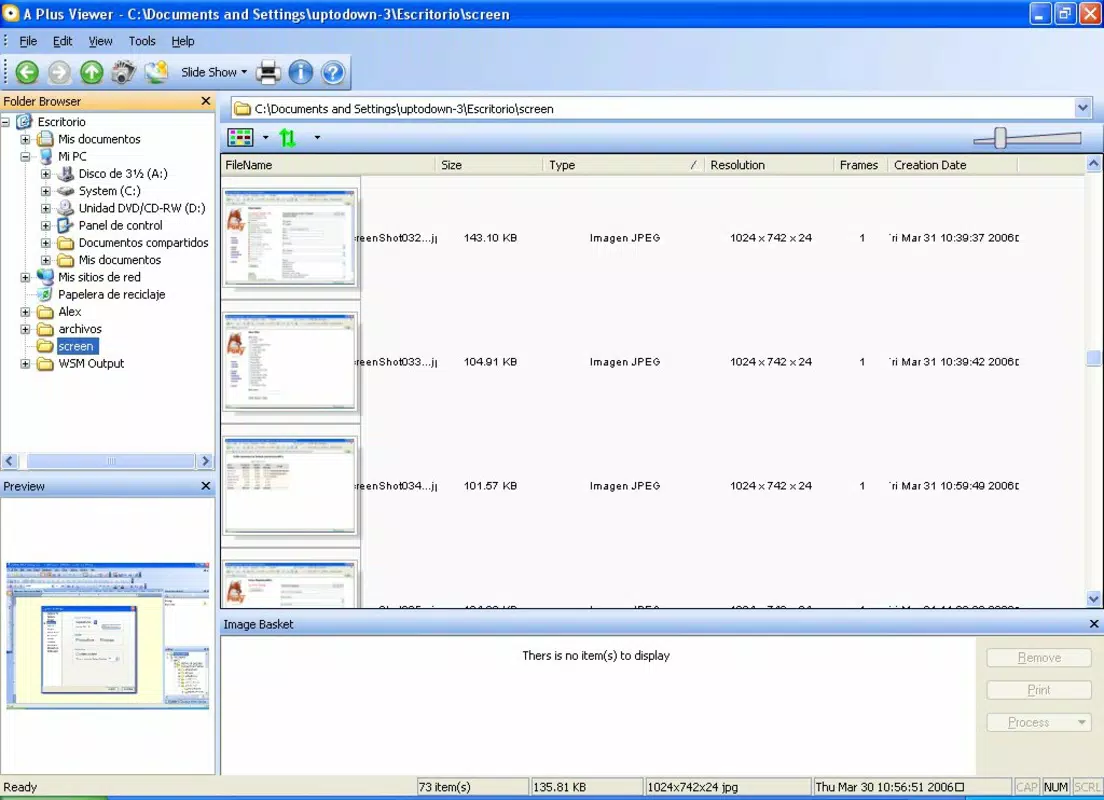Select the screen folder in tree
1104x800 pixels.
(x=76, y=346)
